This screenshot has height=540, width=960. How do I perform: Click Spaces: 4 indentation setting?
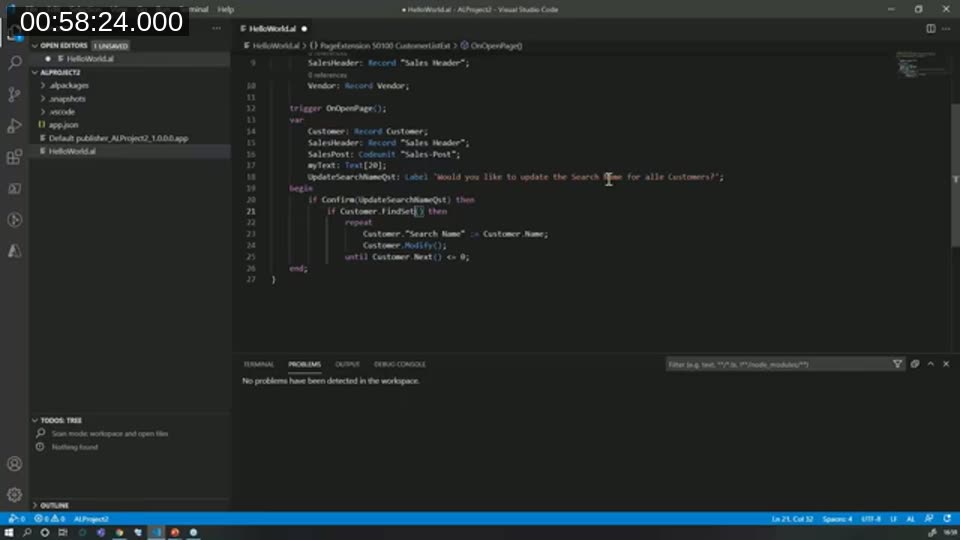coord(838,519)
